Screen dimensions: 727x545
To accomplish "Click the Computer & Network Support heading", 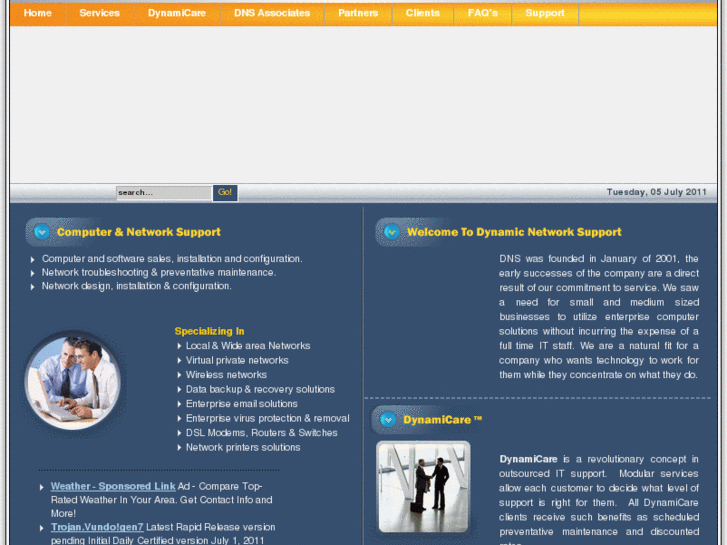I will point(139,232).
